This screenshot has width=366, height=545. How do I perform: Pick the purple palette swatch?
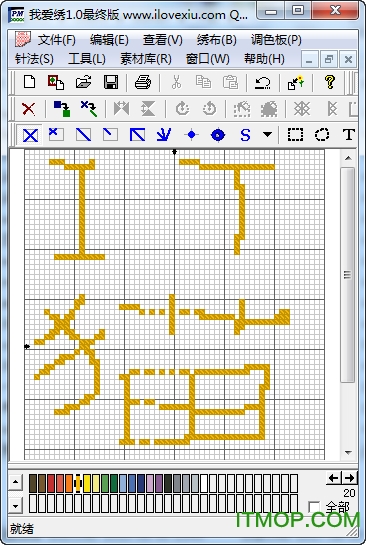click(x=159, y=483)
